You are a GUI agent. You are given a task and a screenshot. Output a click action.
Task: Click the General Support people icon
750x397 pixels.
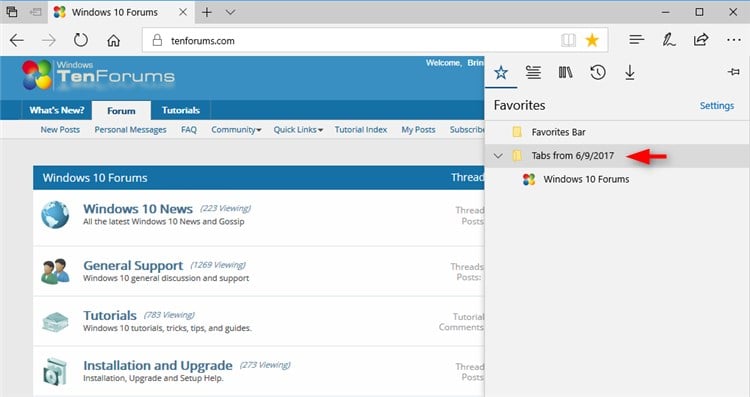click(55, 271)
